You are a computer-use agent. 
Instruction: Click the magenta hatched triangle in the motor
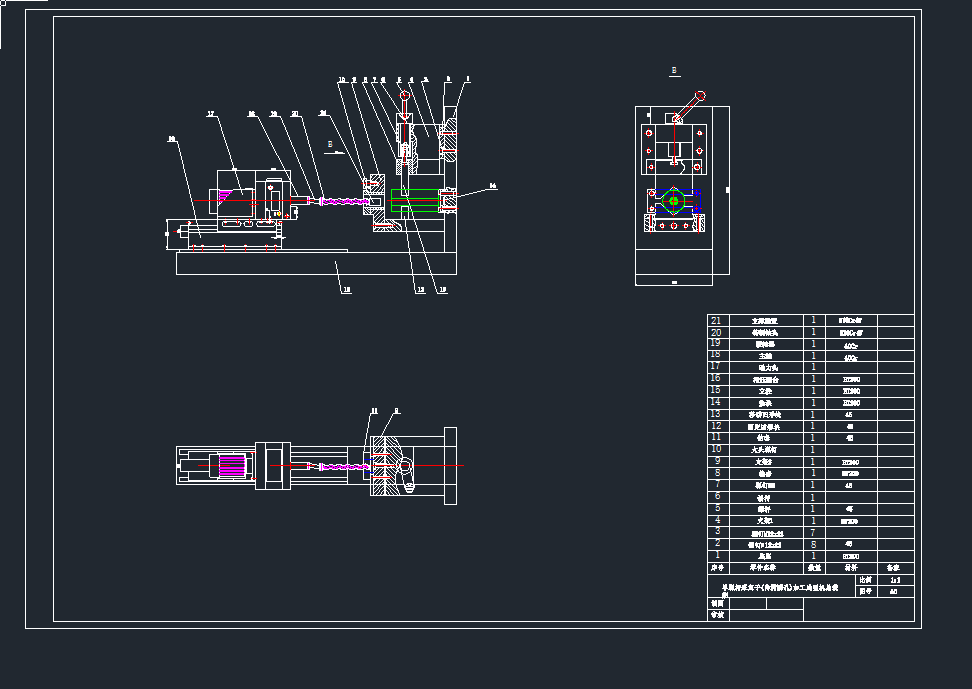(x=226, y=194)
